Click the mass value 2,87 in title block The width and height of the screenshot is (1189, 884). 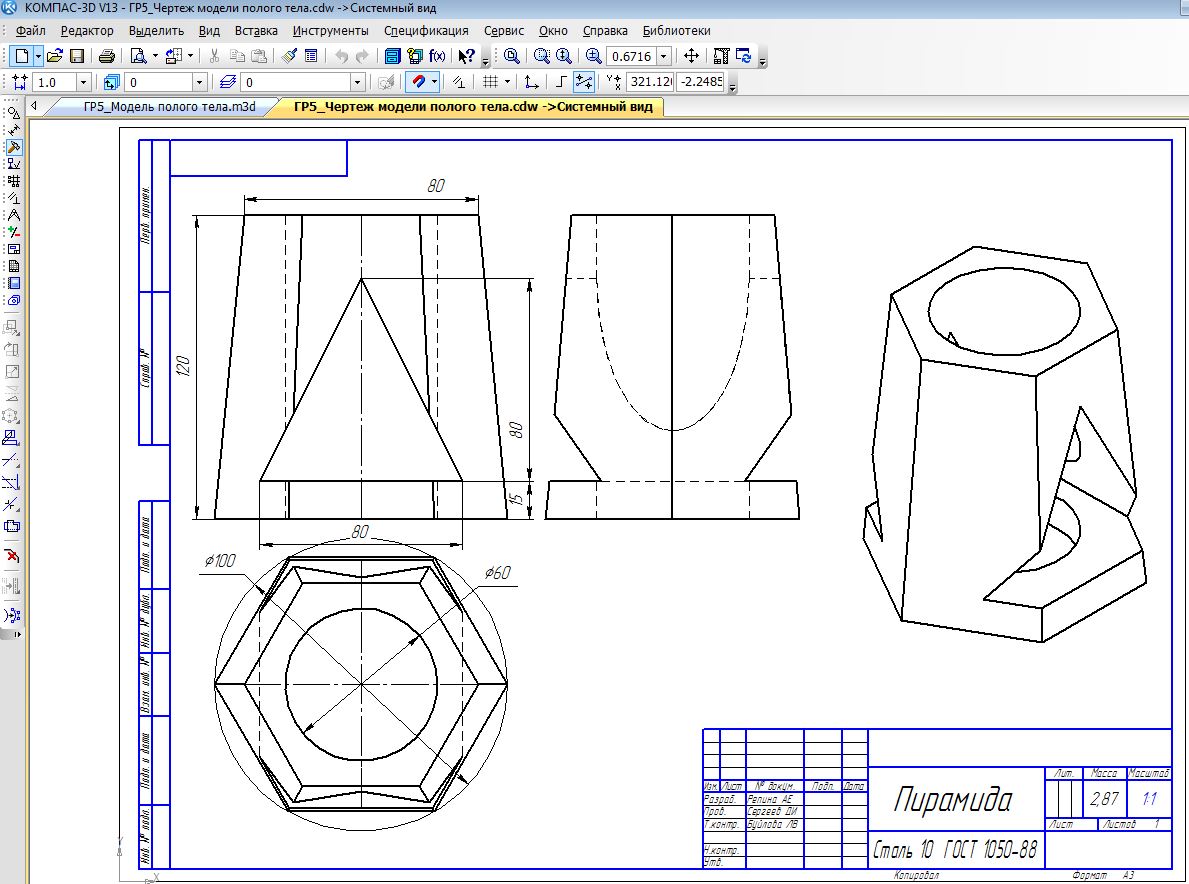tap(1104, 798)
